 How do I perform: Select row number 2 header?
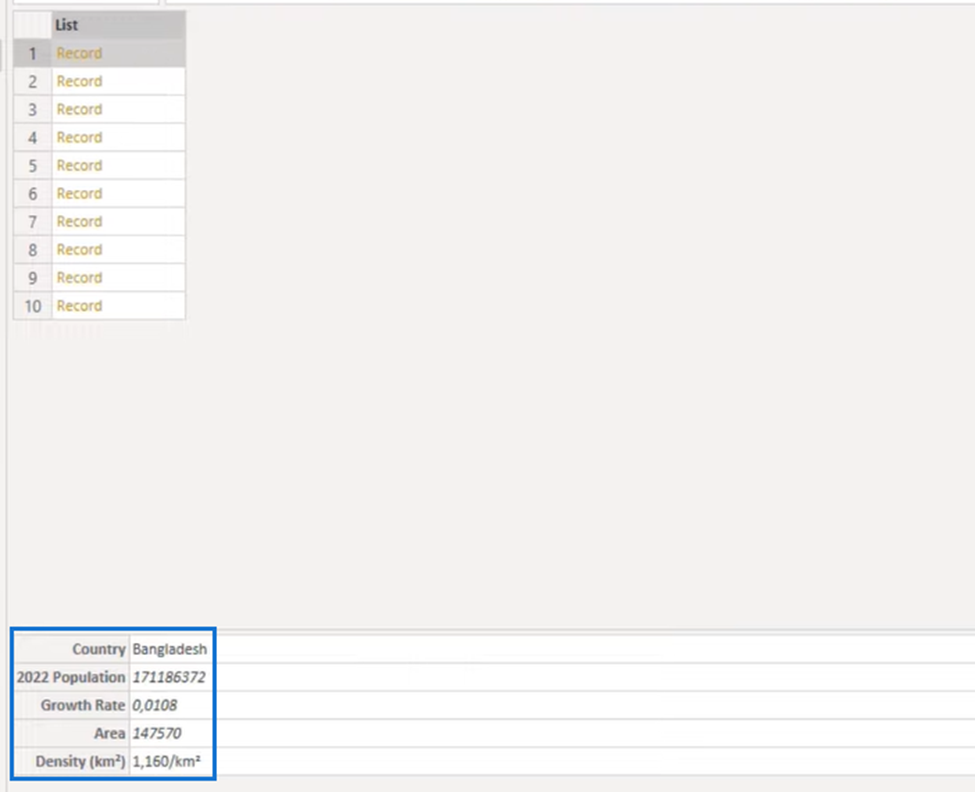tap(32, 81)
